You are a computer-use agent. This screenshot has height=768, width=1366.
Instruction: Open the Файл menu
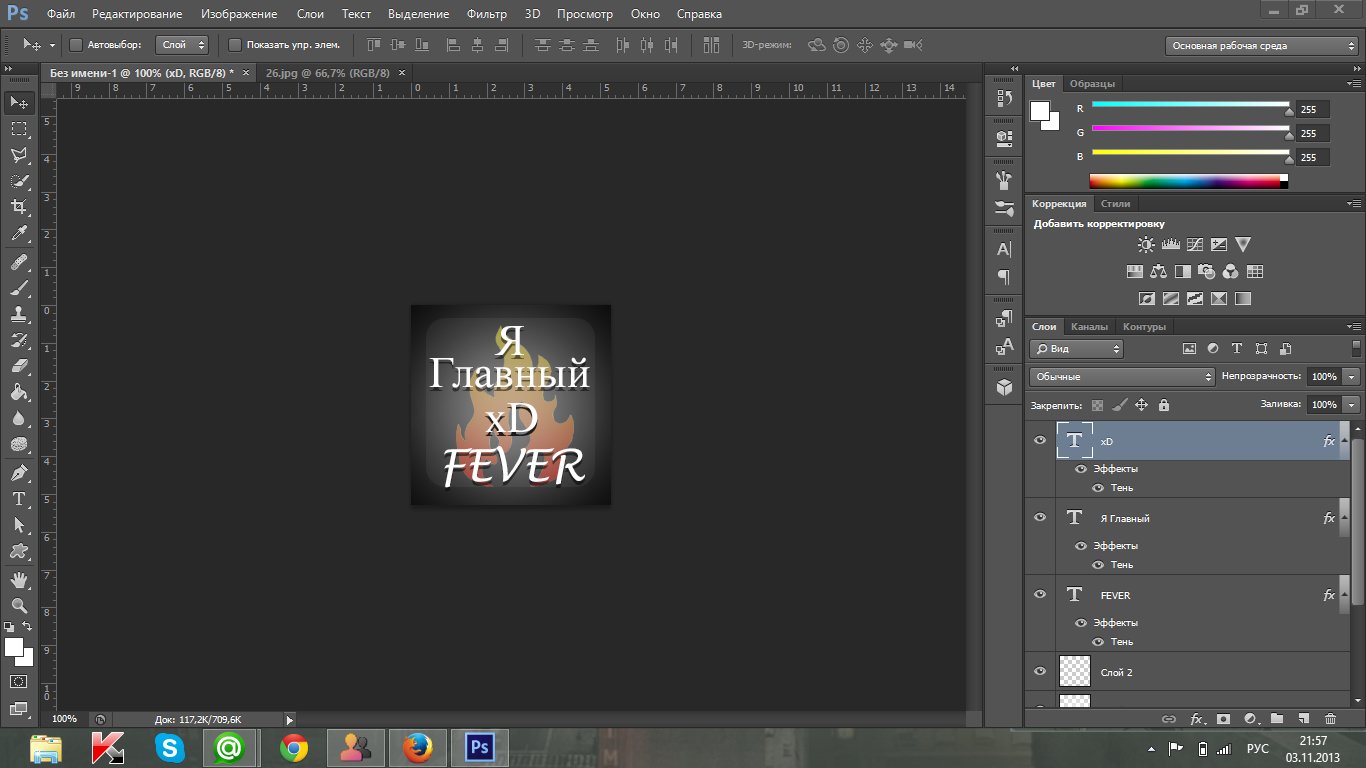pos(60,14)
